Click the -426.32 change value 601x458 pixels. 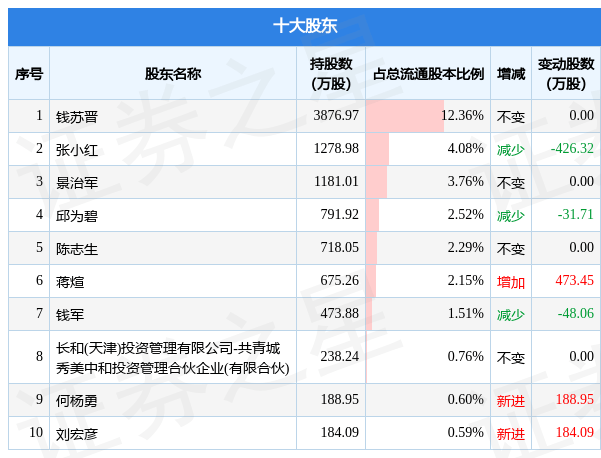coord(572,149)
